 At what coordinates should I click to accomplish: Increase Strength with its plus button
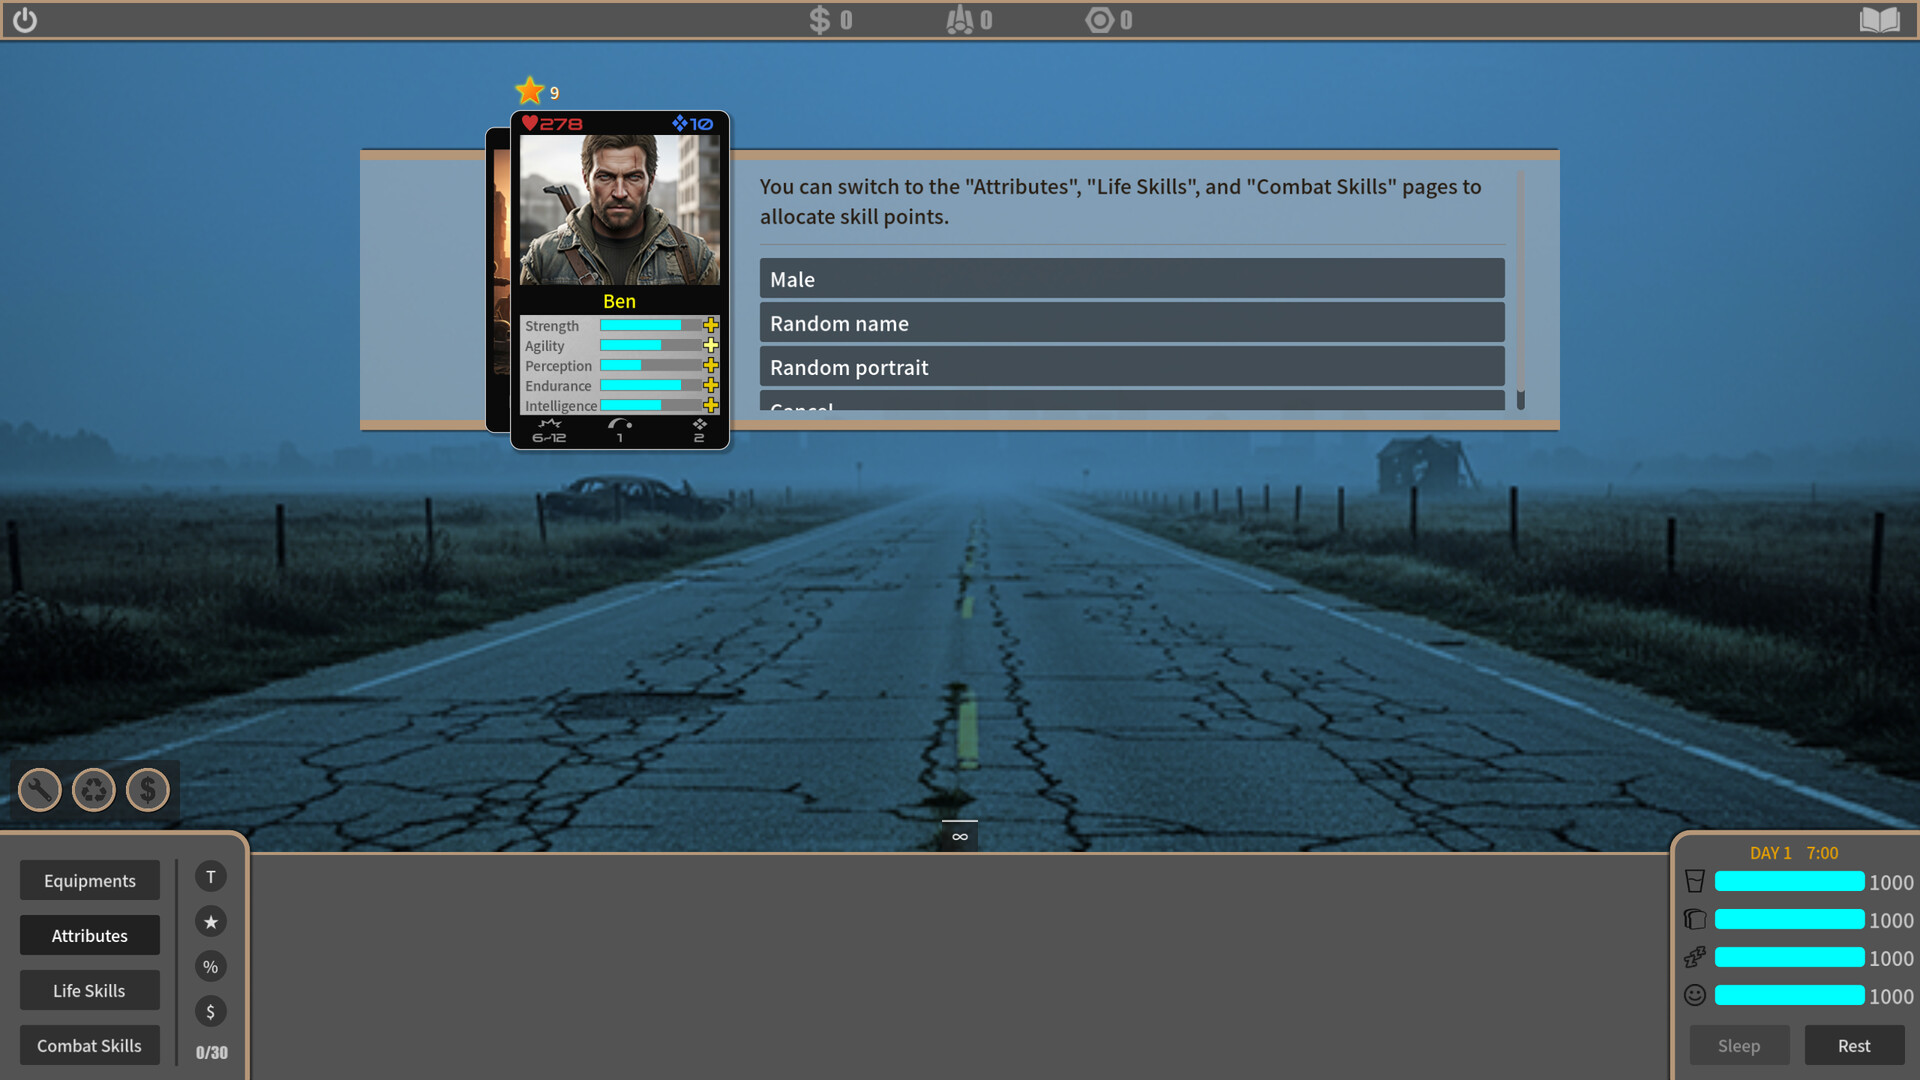pos(711,325)
